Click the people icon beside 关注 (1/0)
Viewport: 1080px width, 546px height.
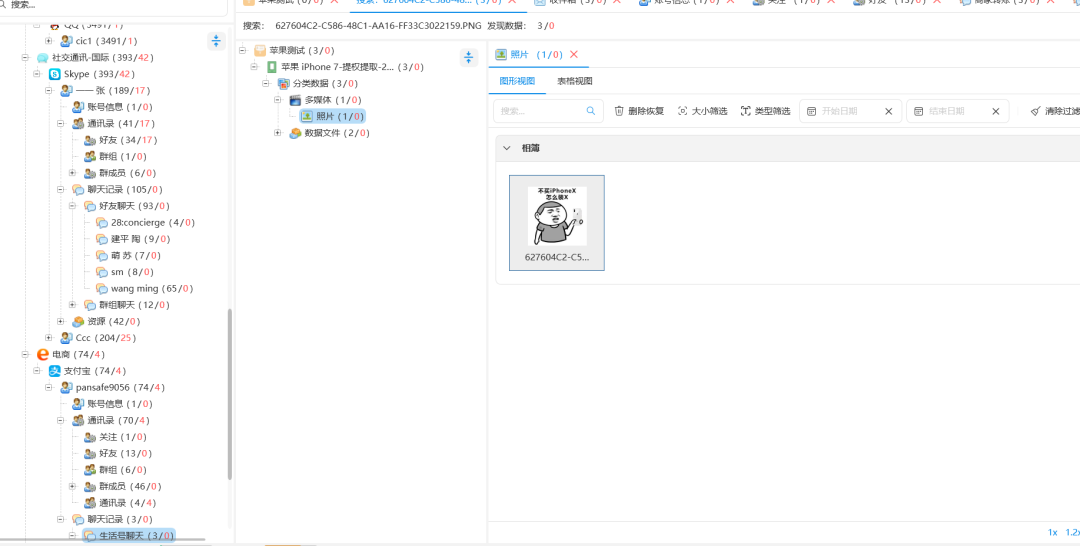coord(90,437)
